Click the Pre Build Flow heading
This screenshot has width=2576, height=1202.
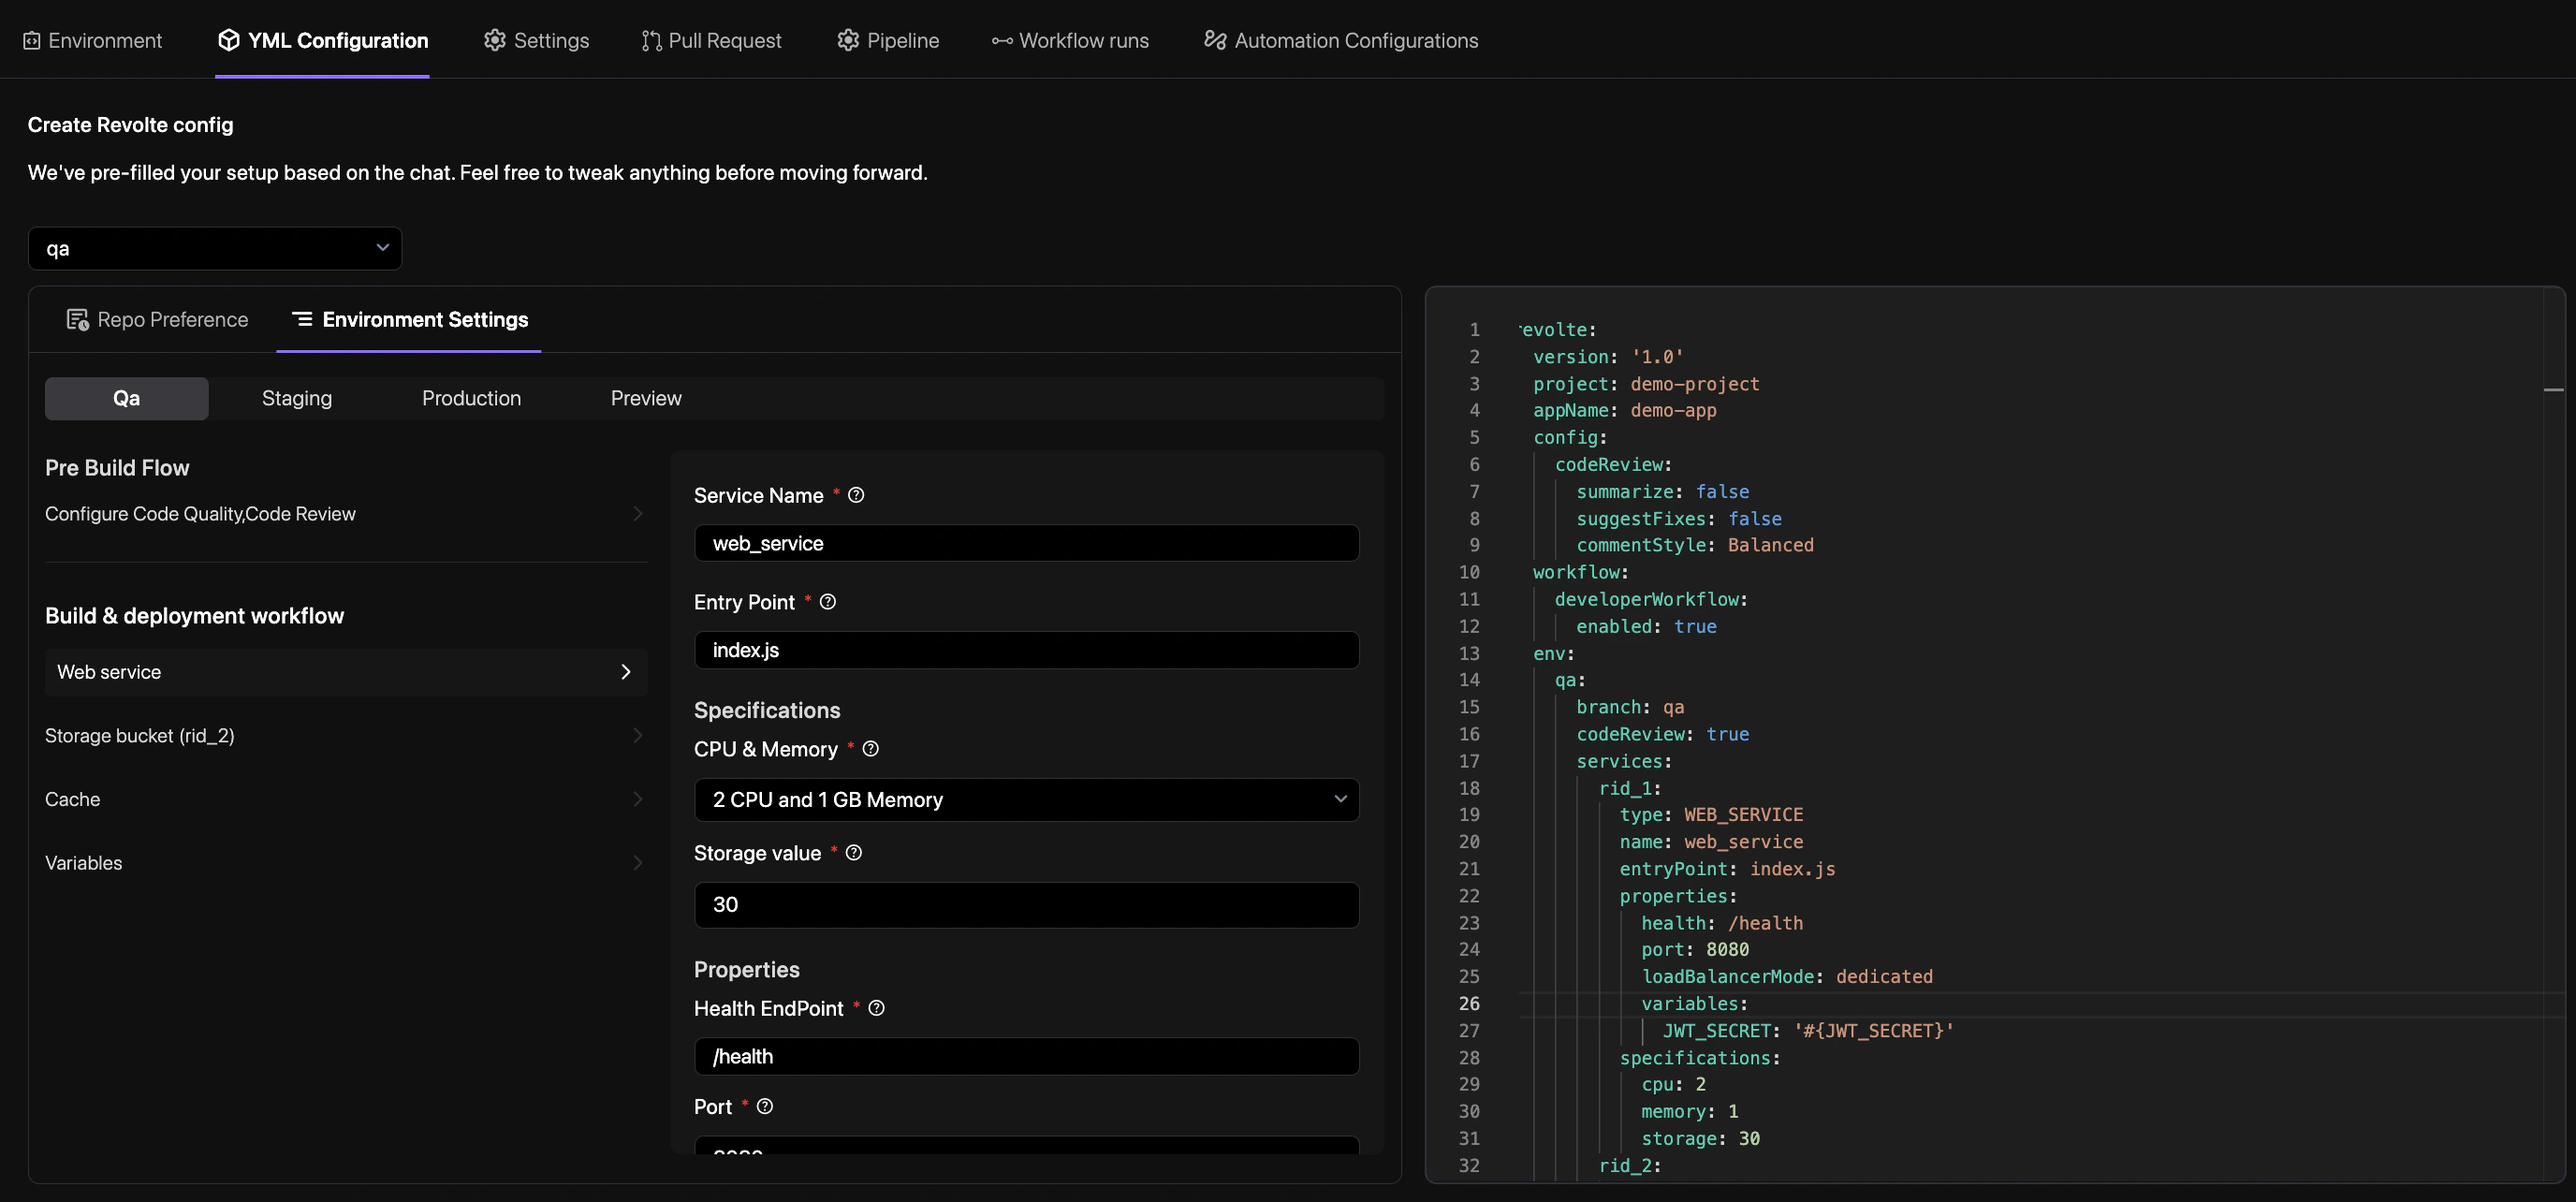point(117,468)
